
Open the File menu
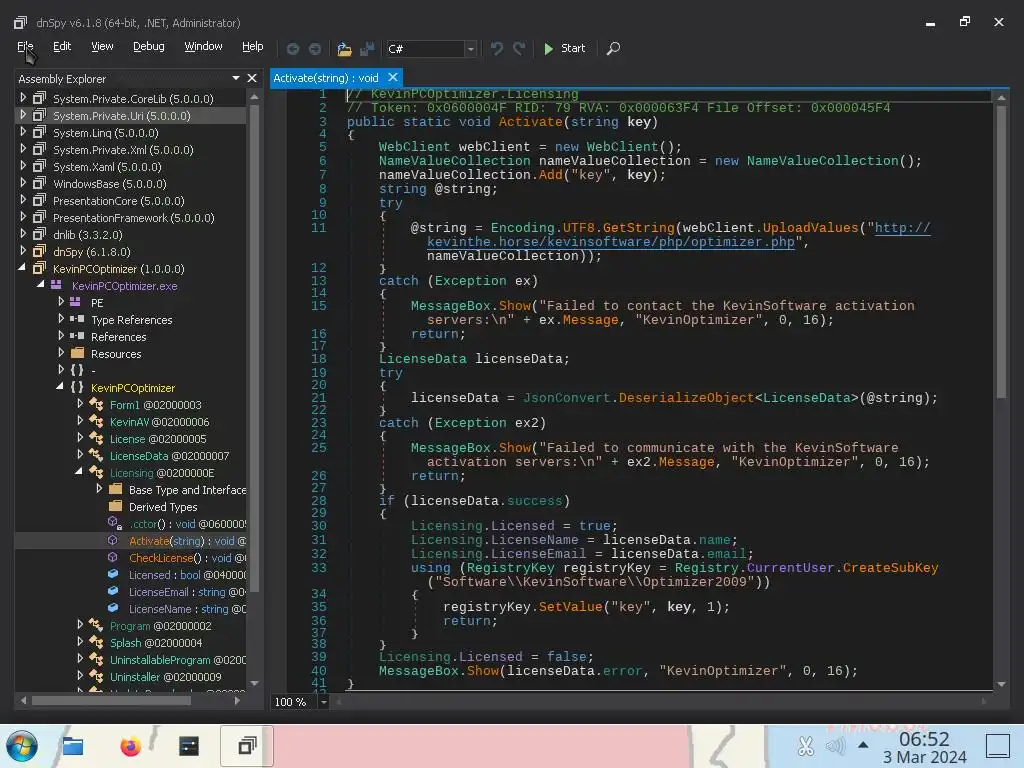[25, 46]
